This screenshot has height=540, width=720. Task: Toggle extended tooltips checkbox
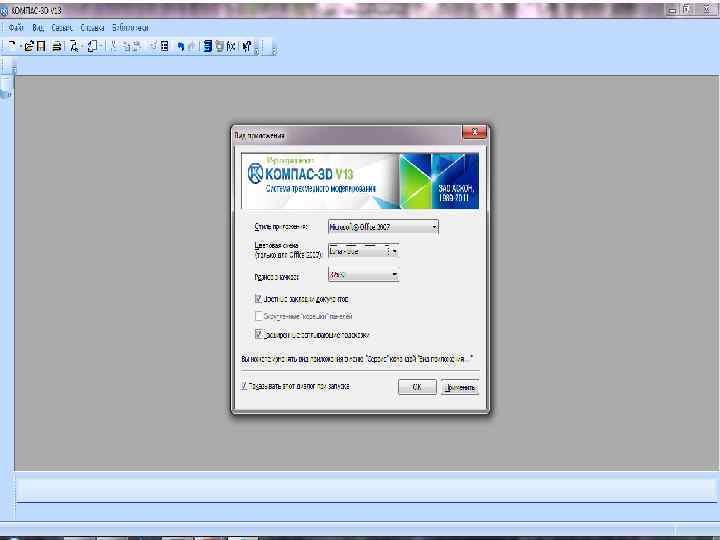pos(258,334)
